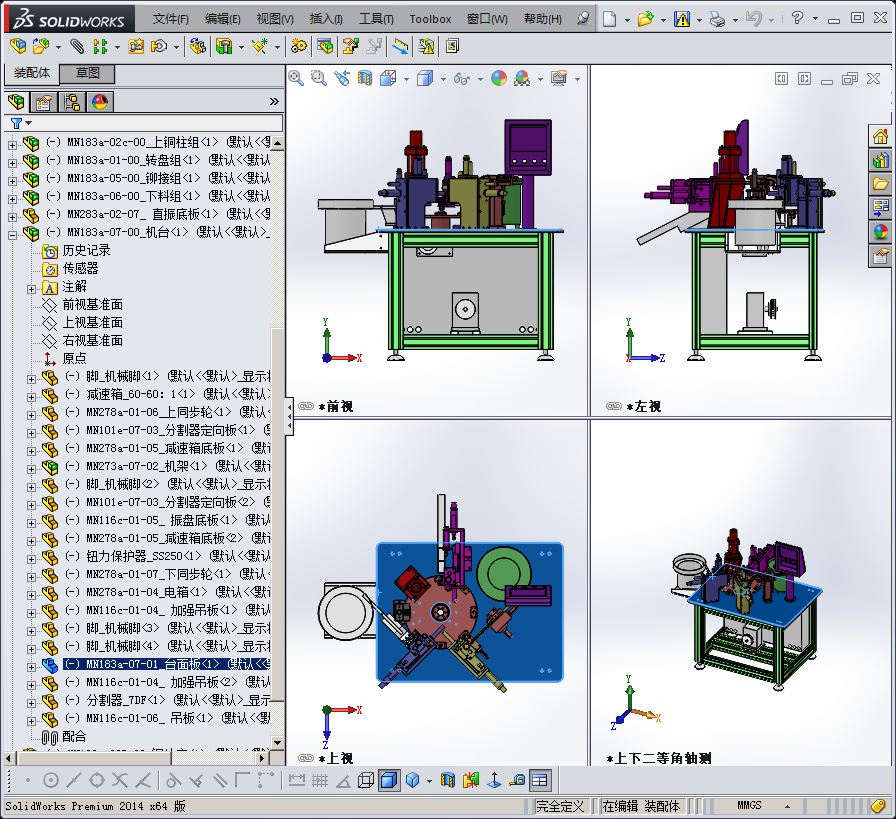Click the Bill of Materials icon
Screen dimensions: 896x819
[325, 46]
